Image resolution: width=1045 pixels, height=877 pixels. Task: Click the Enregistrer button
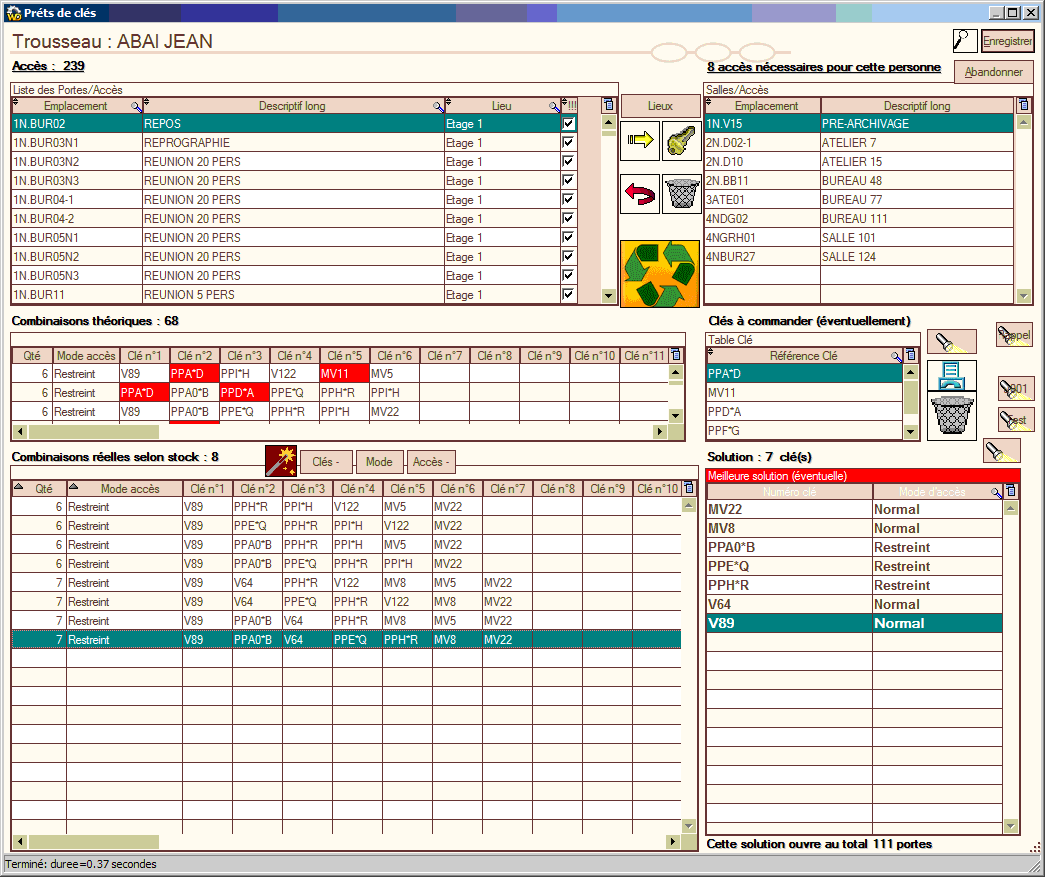[x=1008, y=41]
